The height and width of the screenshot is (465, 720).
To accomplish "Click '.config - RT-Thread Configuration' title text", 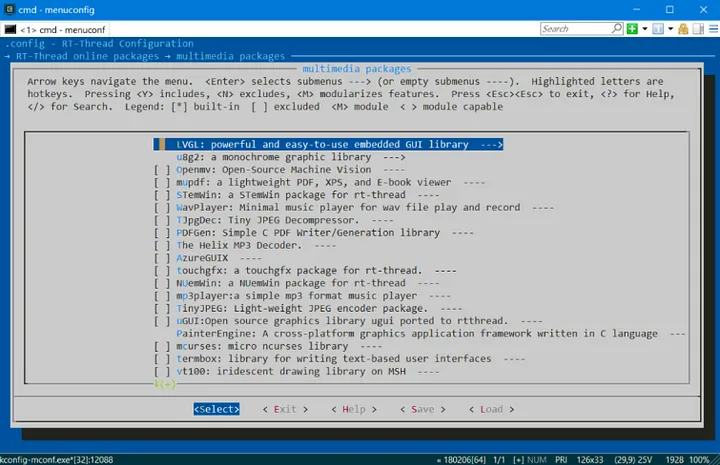I will coord(99,44).
